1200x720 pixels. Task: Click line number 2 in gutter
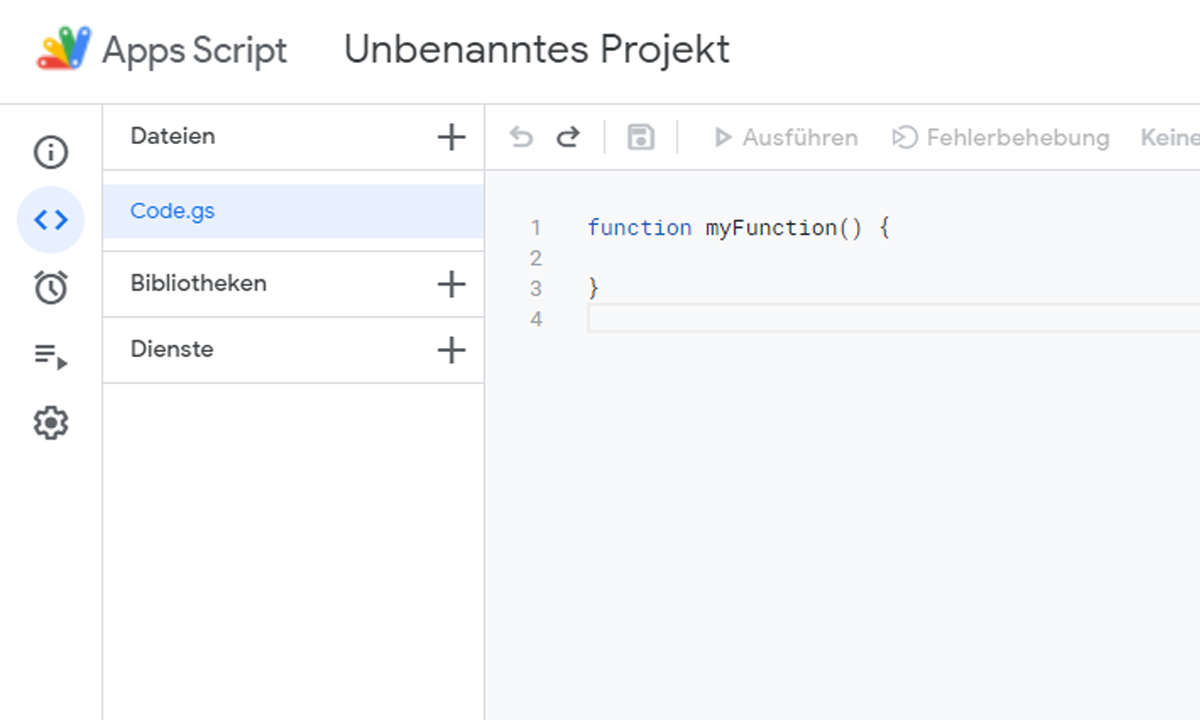point(536,258)
